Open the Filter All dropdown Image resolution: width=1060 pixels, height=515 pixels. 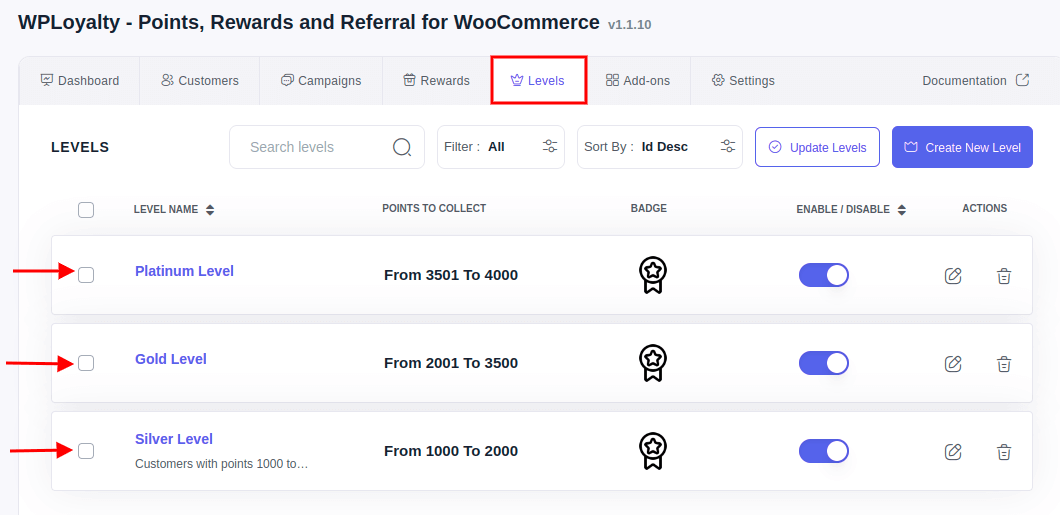tap(501, 147)
